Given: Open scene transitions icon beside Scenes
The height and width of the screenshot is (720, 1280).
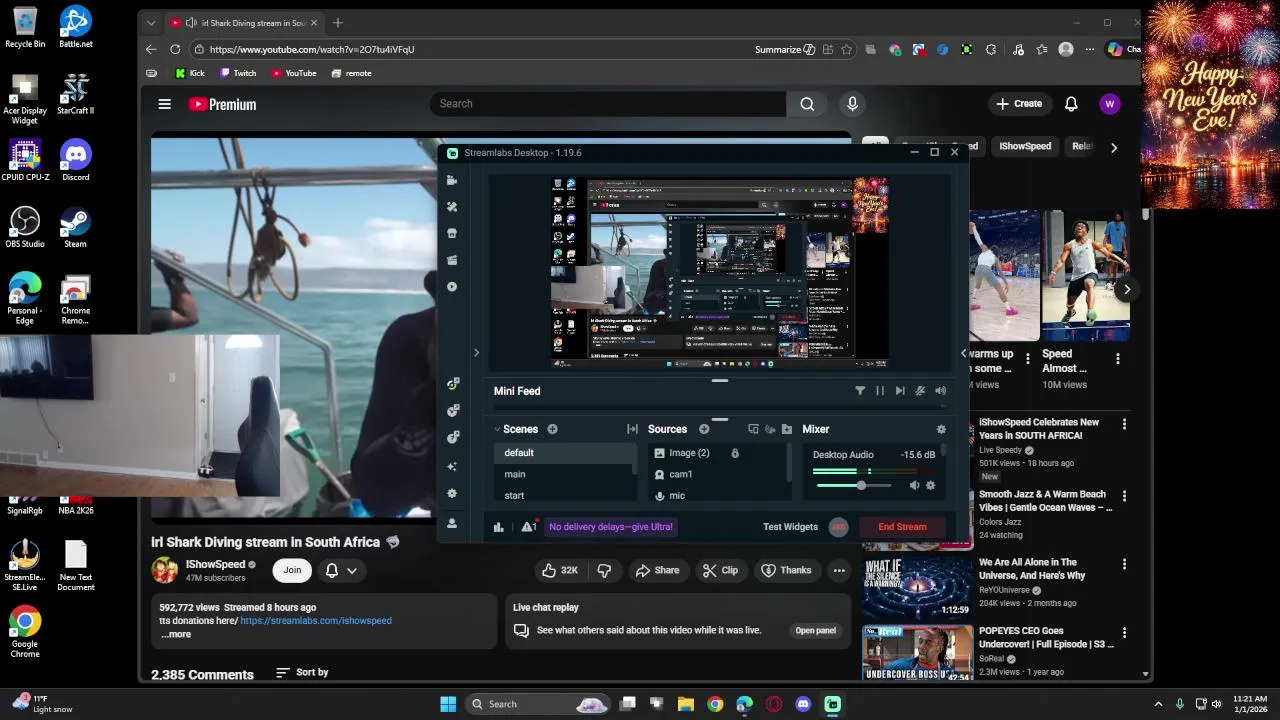Looking at the screenshot, I should pos(632,429).
